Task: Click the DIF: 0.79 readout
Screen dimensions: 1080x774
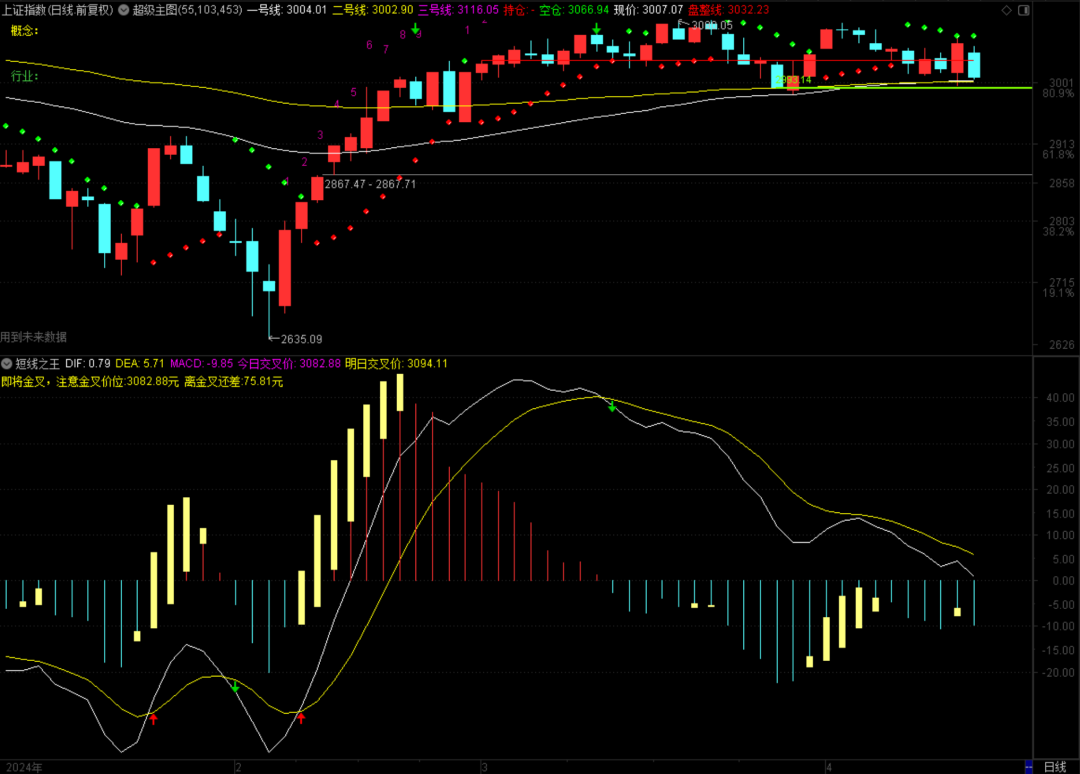Action: [x=87, y=364]
